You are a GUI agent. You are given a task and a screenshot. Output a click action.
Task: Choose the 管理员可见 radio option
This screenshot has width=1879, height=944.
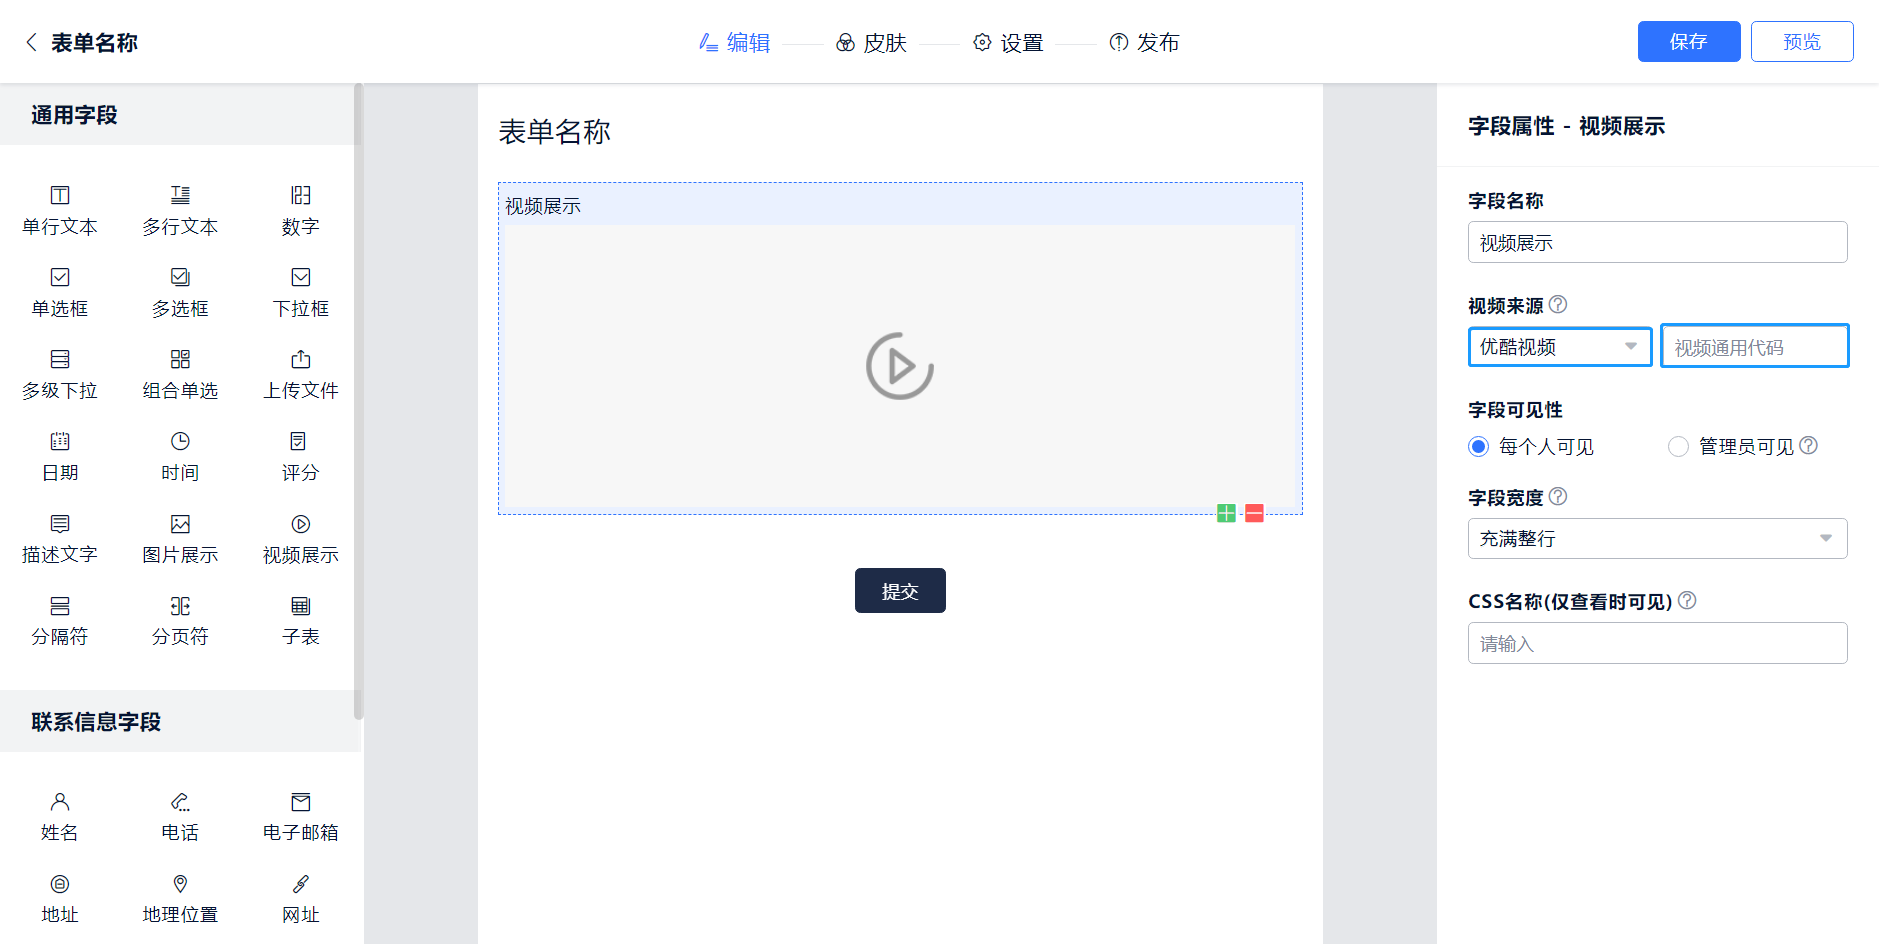click(x=1678, y=447)
